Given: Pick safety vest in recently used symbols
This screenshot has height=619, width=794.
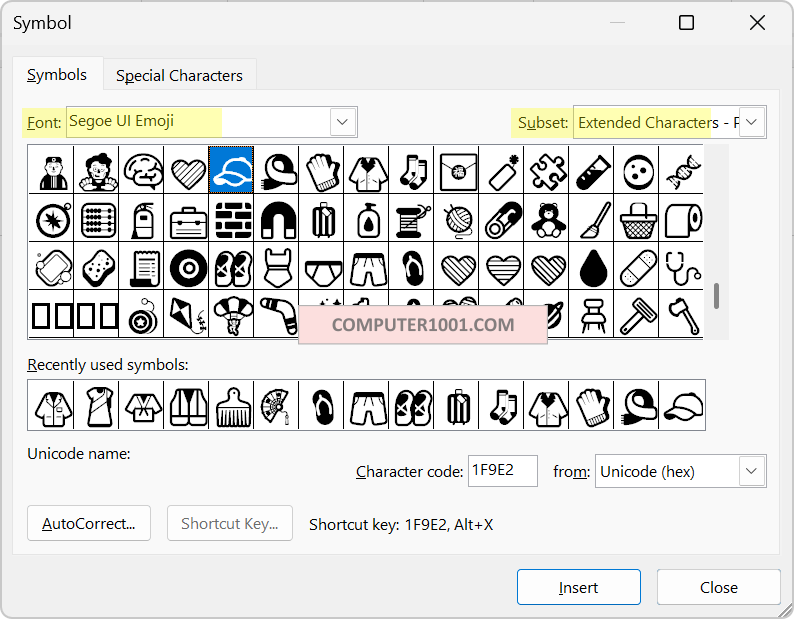Looking at the screenshot, I should coord(186,405).
